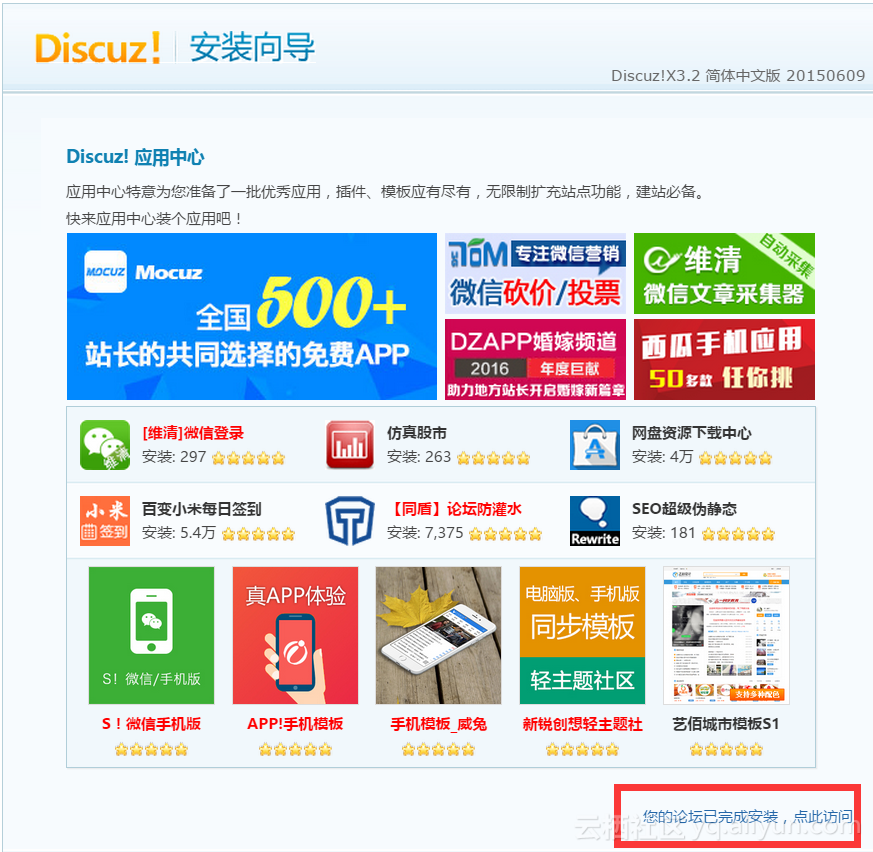The image size is (873, 852).
Task: Open the red 真APP体验 template thumbnail
Action: tap(295, 635)
